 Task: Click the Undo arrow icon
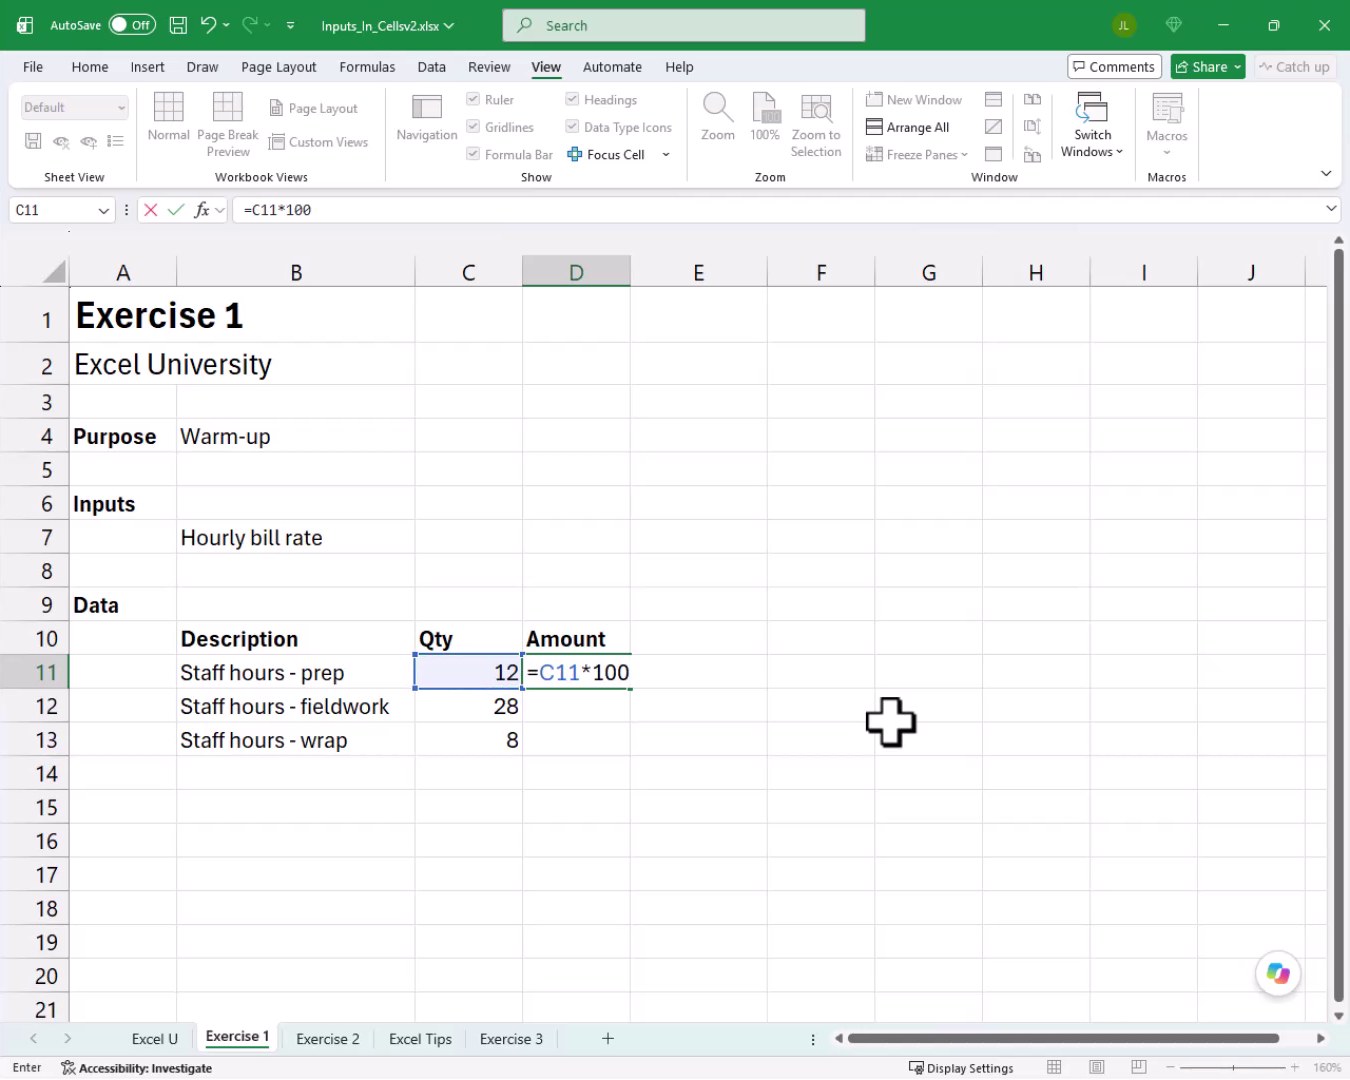click(x=208, y=25)
